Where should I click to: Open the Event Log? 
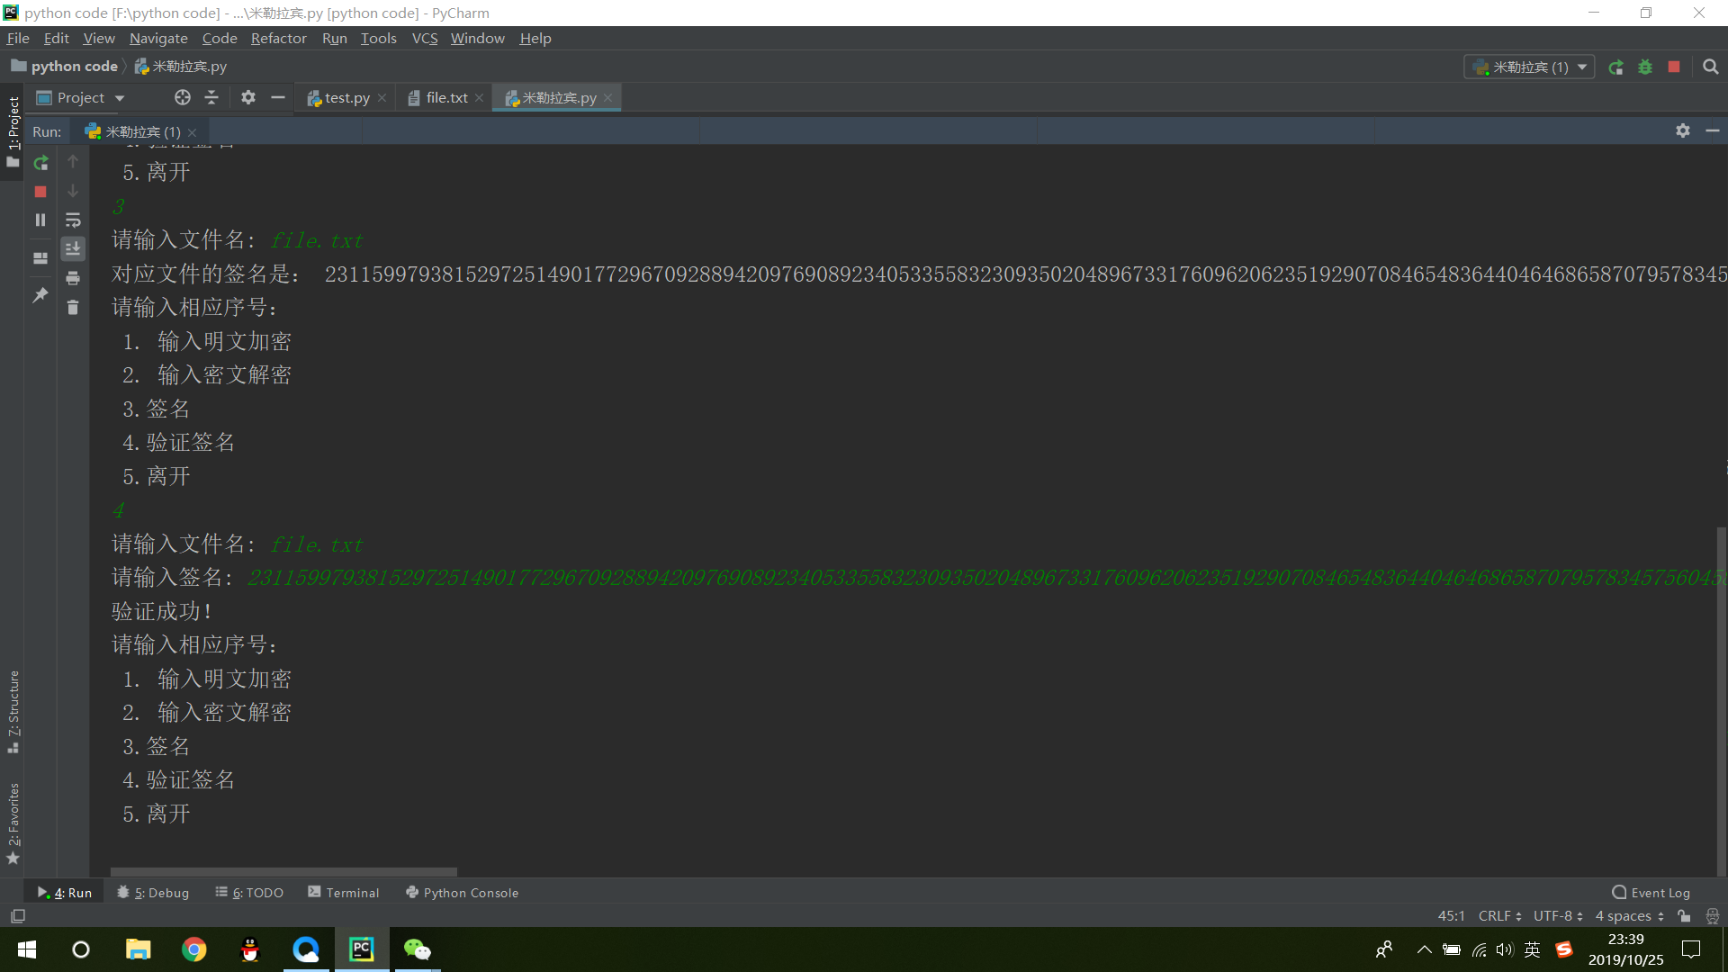click(x=1651, y=893)
